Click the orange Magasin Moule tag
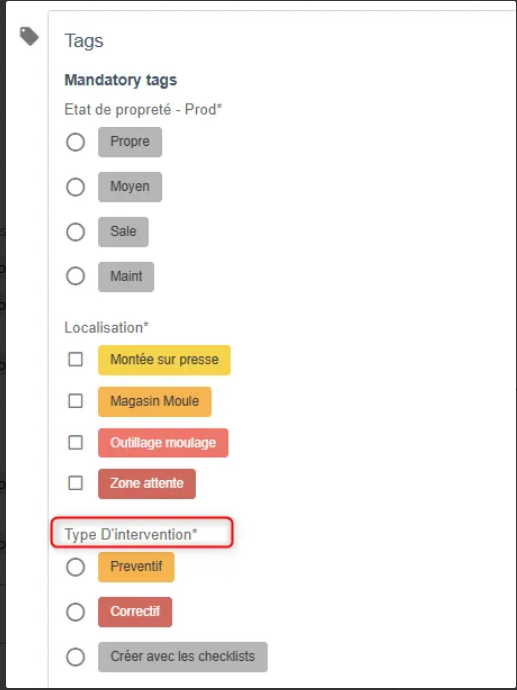This screenshot has width=517, height=690. click(154, 401)
